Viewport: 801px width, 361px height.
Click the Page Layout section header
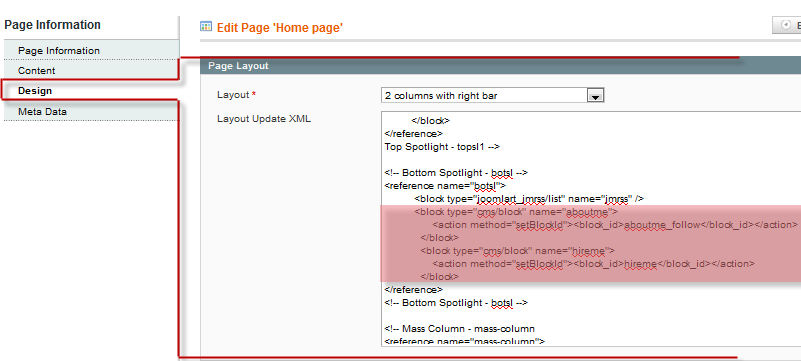click(501, 66)
